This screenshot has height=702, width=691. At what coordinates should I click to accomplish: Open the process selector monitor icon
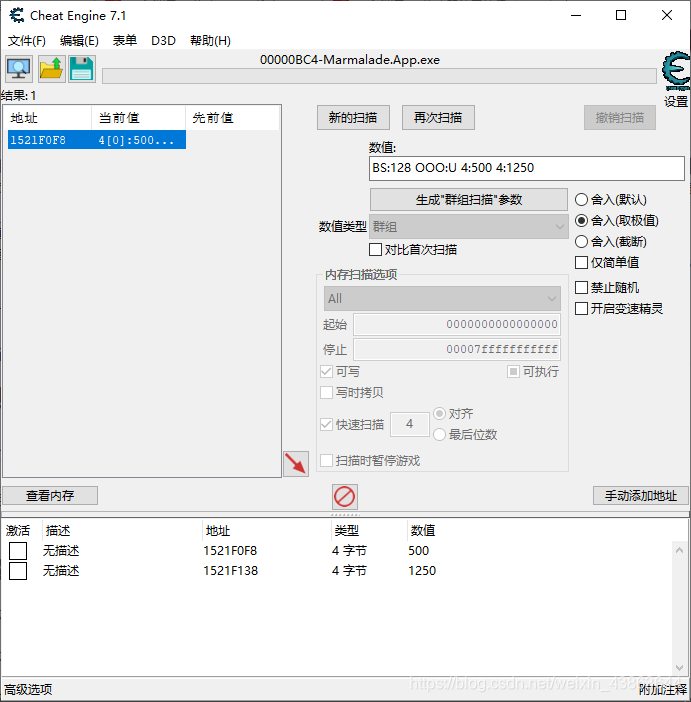19,69
